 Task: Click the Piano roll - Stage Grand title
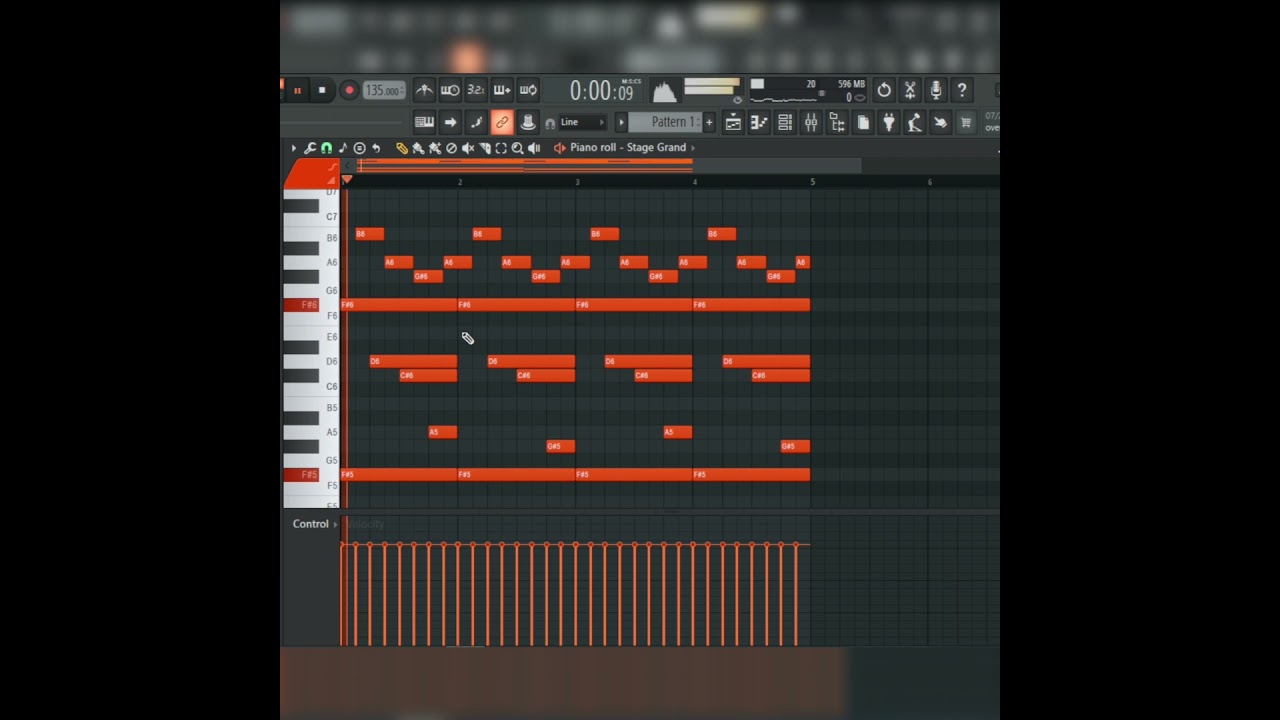click(628, 147)
